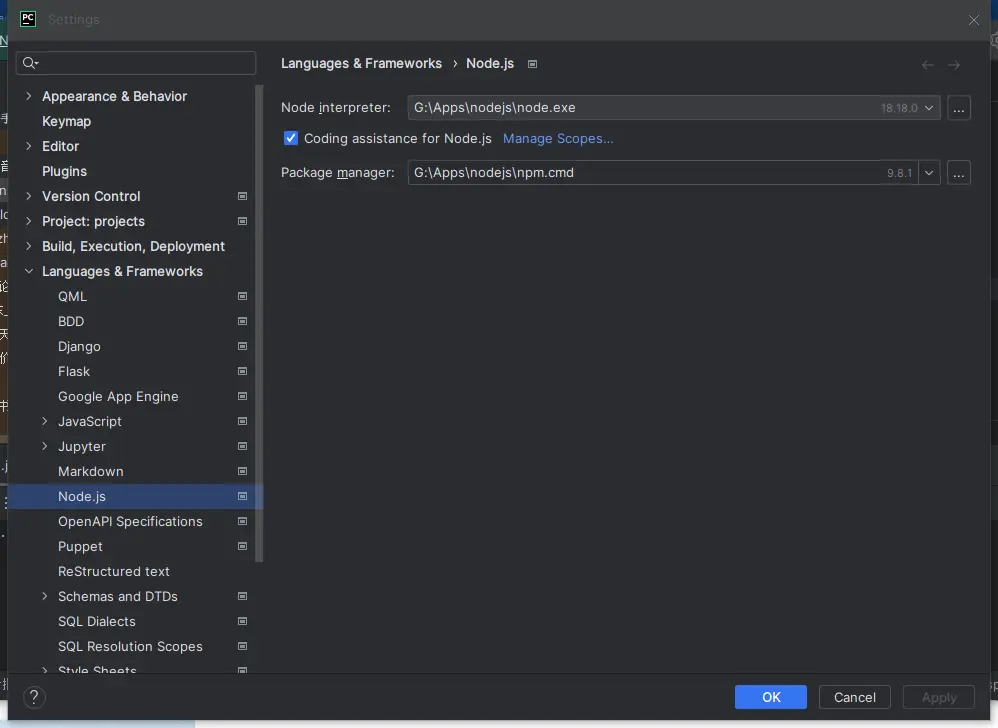The width and height of the screenshot is (998, 728).
Task: Open Plugins settings page
Action: tap(64, 171)
